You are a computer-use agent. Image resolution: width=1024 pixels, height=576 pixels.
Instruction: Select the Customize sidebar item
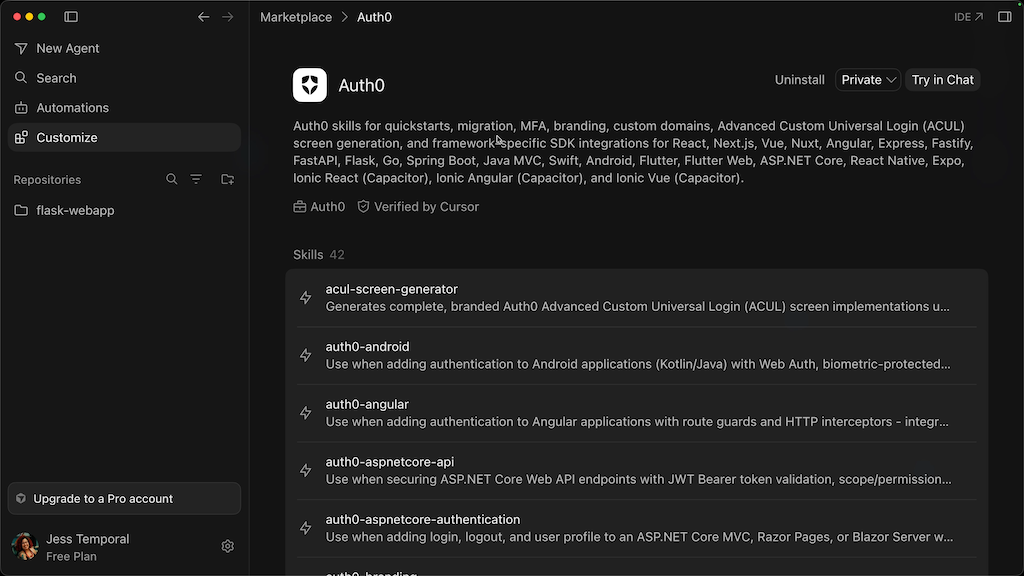(124, 137)
